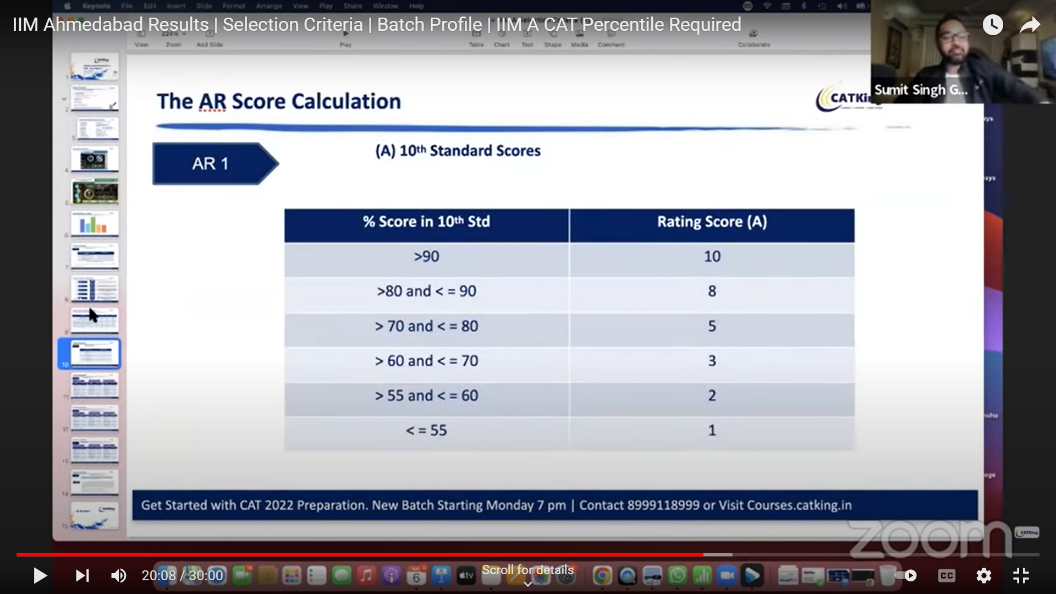Open Music app in the dock
Viewport: 1056px width, 594px height.
pos(366,575)
